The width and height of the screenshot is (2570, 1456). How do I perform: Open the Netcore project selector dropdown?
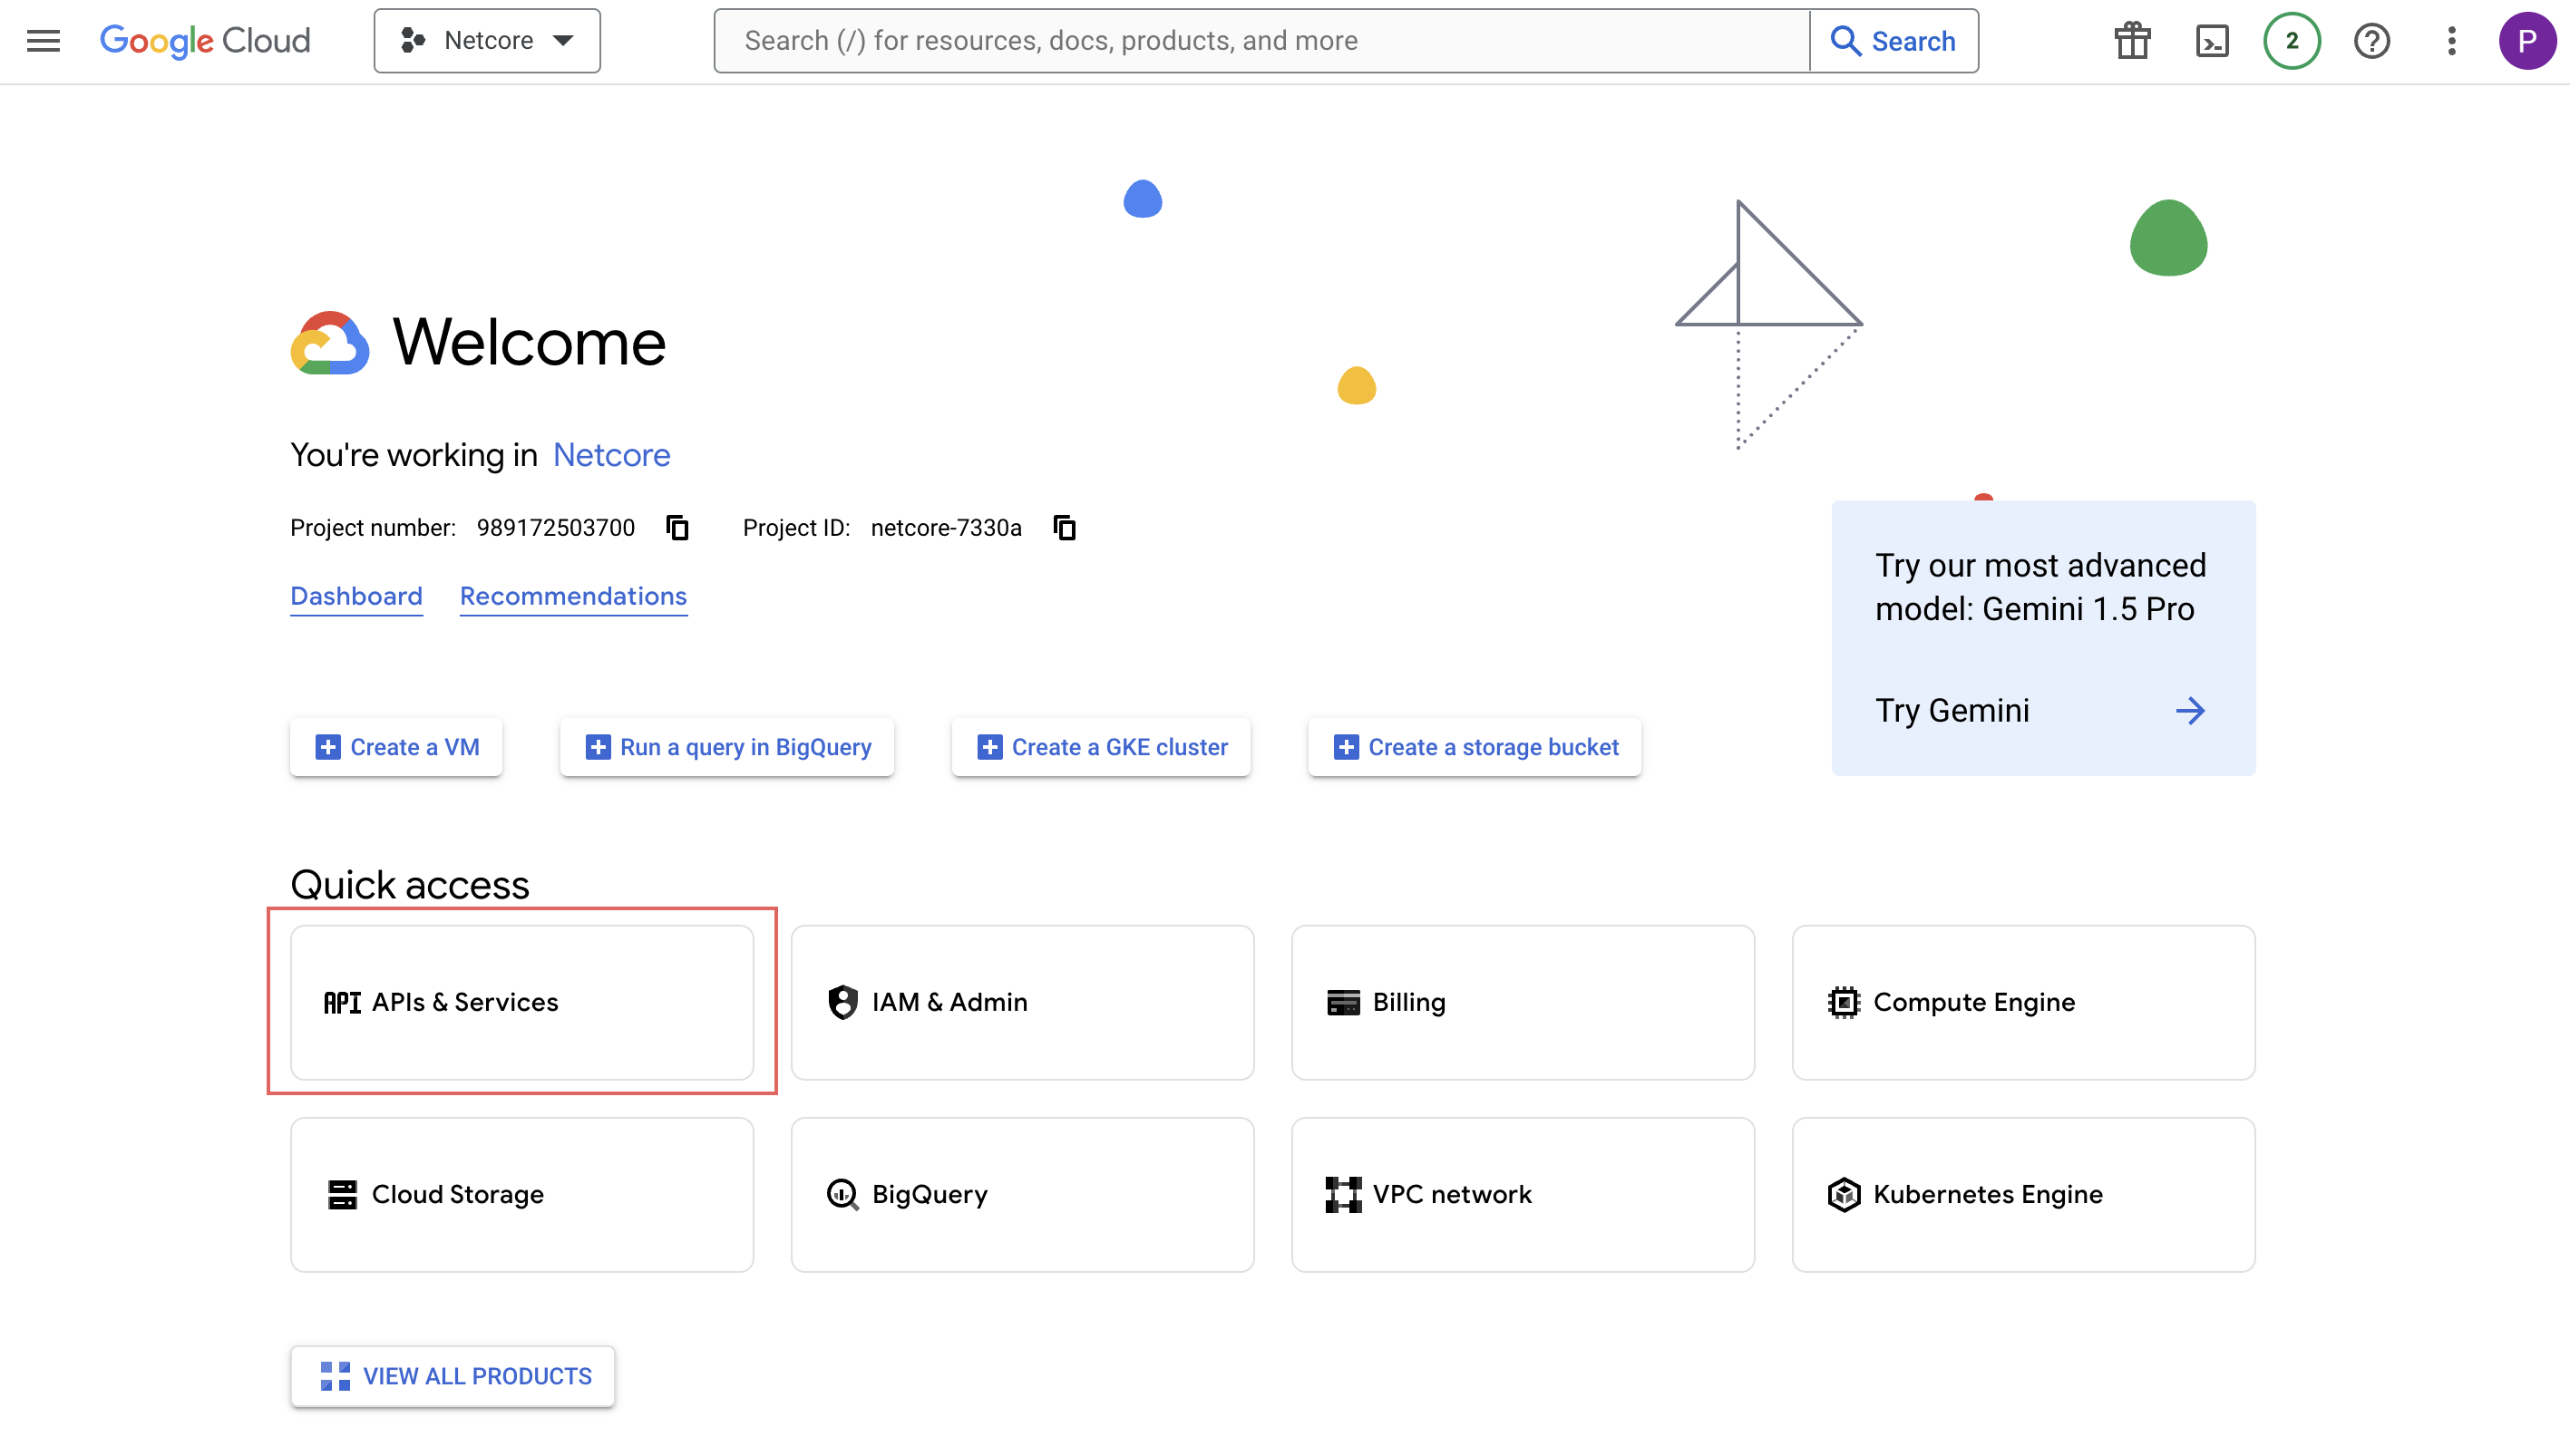point(487,41)
